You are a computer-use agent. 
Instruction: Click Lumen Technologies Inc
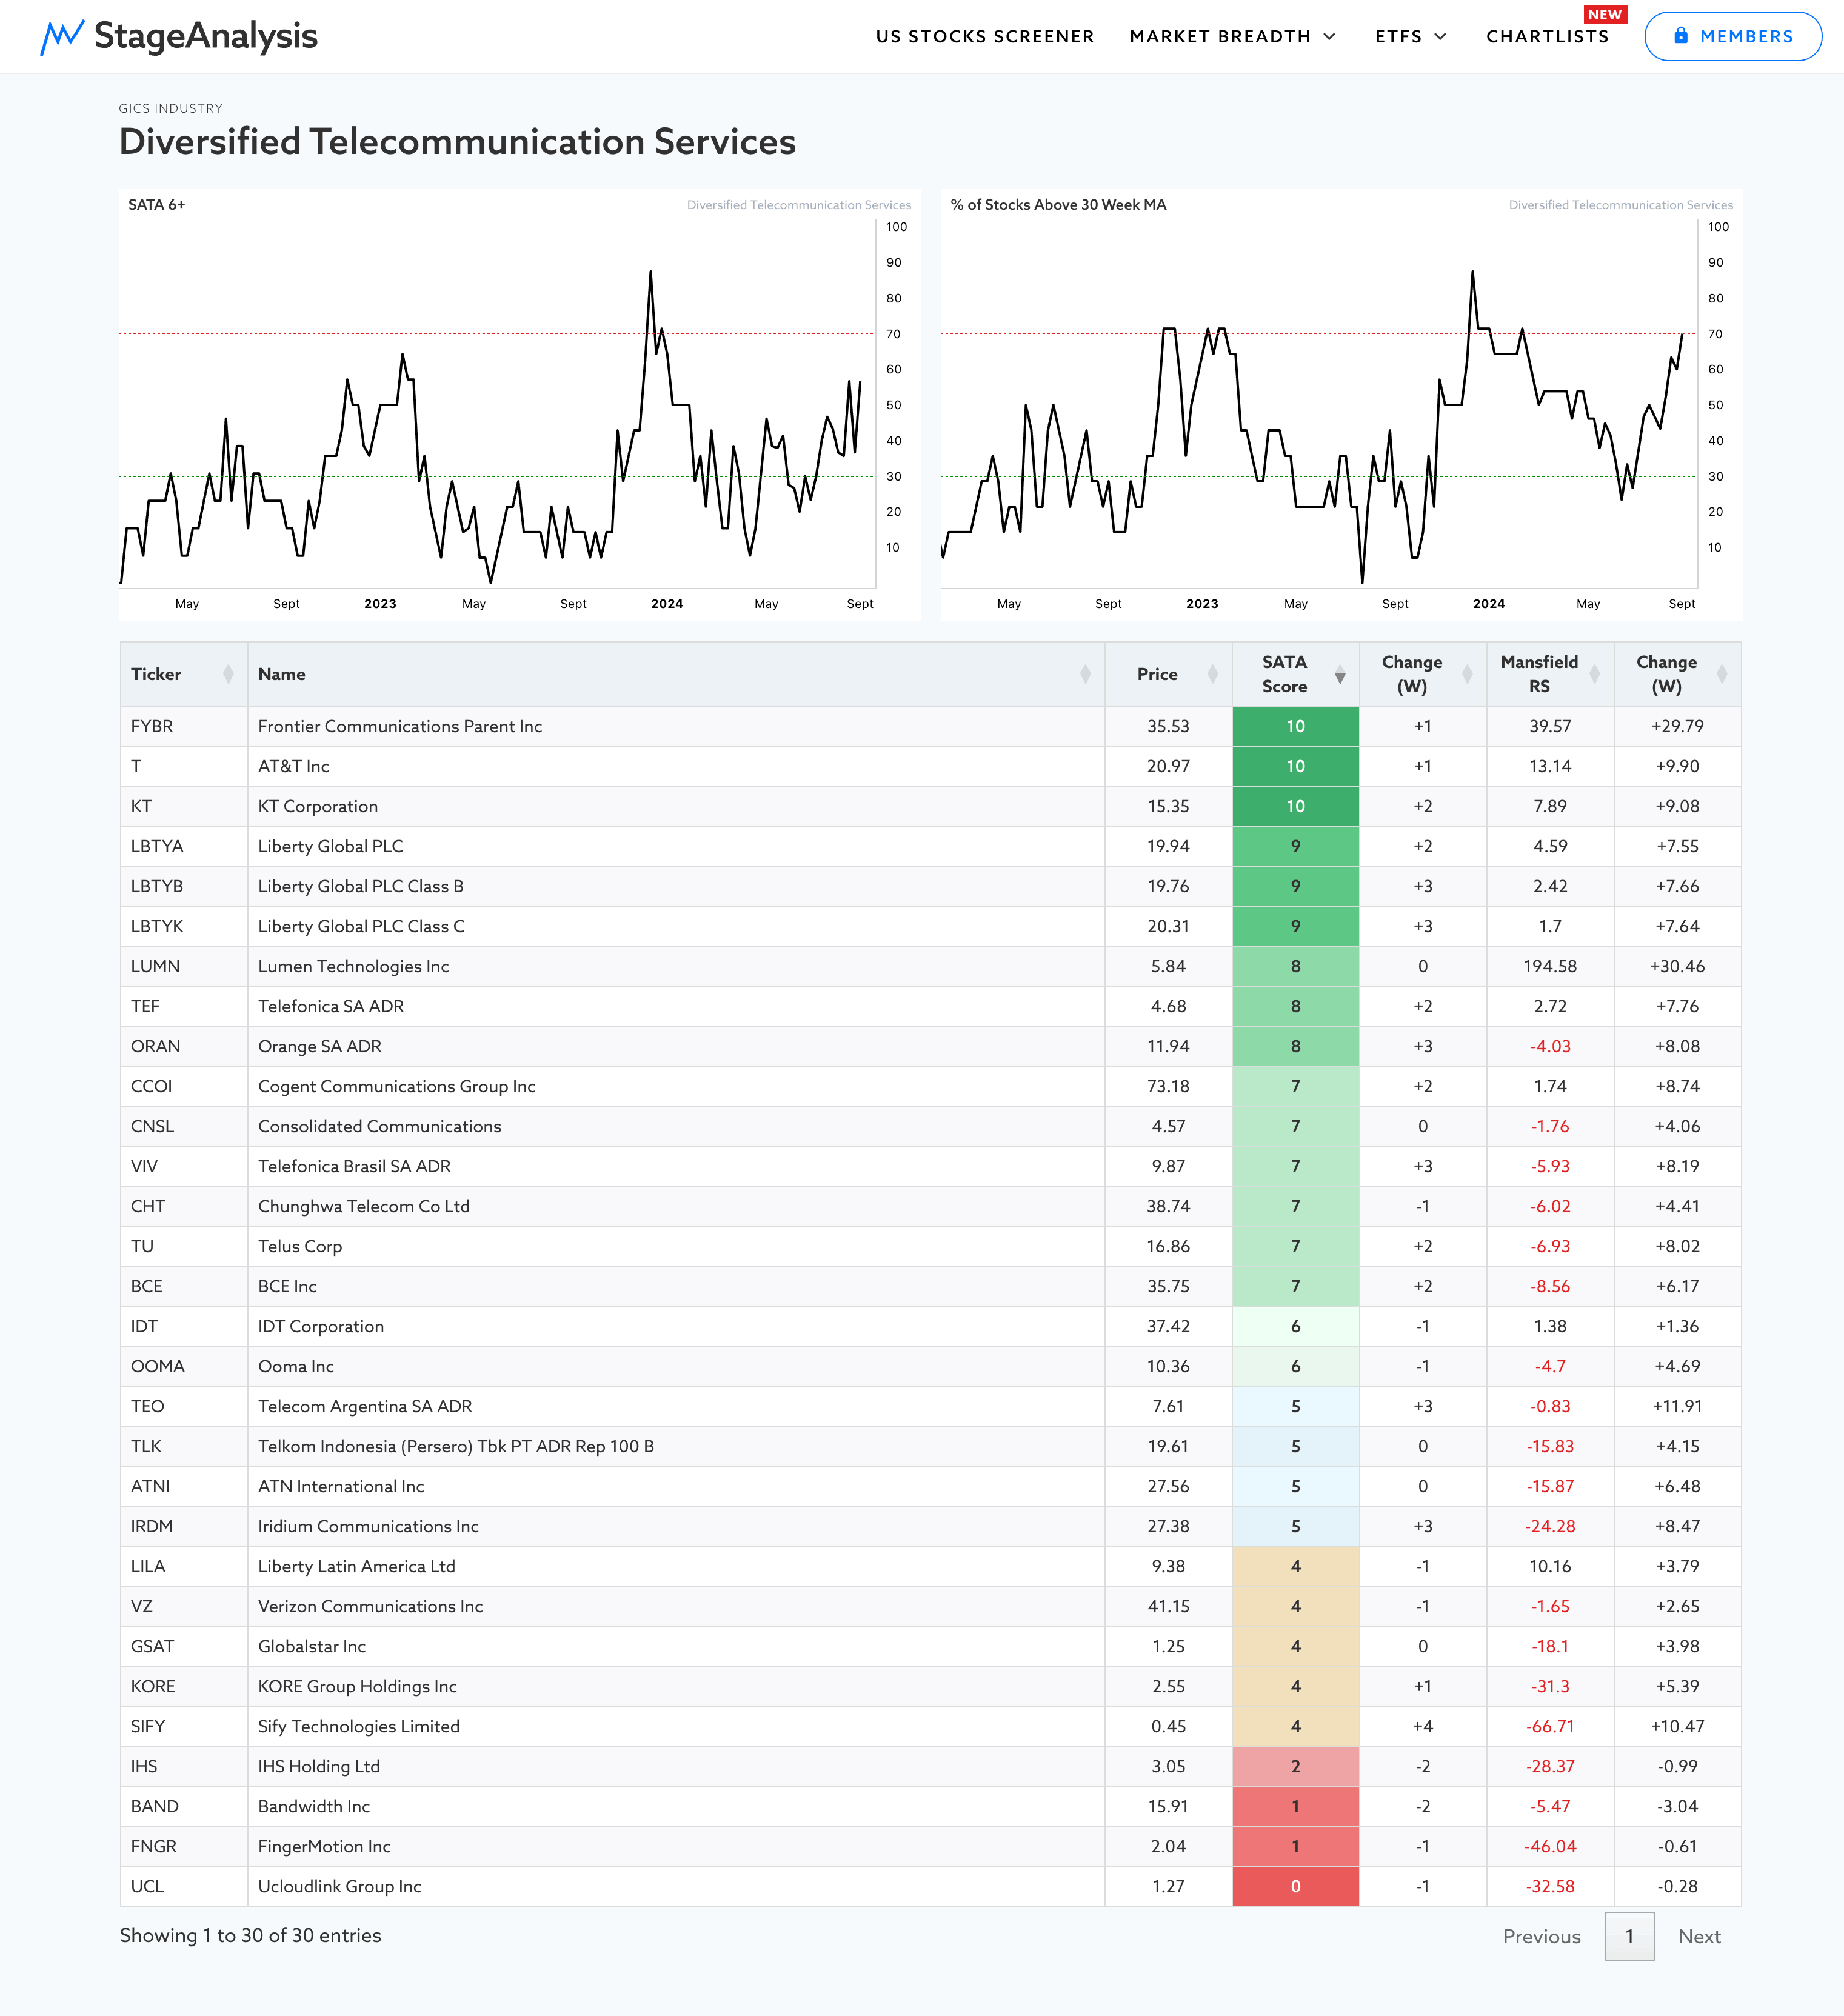tap(353, 966)
